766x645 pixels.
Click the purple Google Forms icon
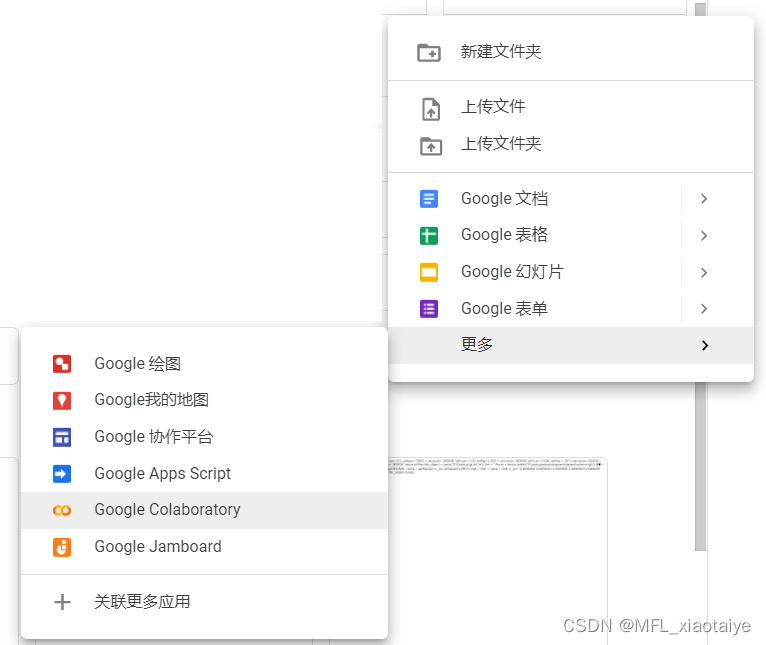click(428, 309)
